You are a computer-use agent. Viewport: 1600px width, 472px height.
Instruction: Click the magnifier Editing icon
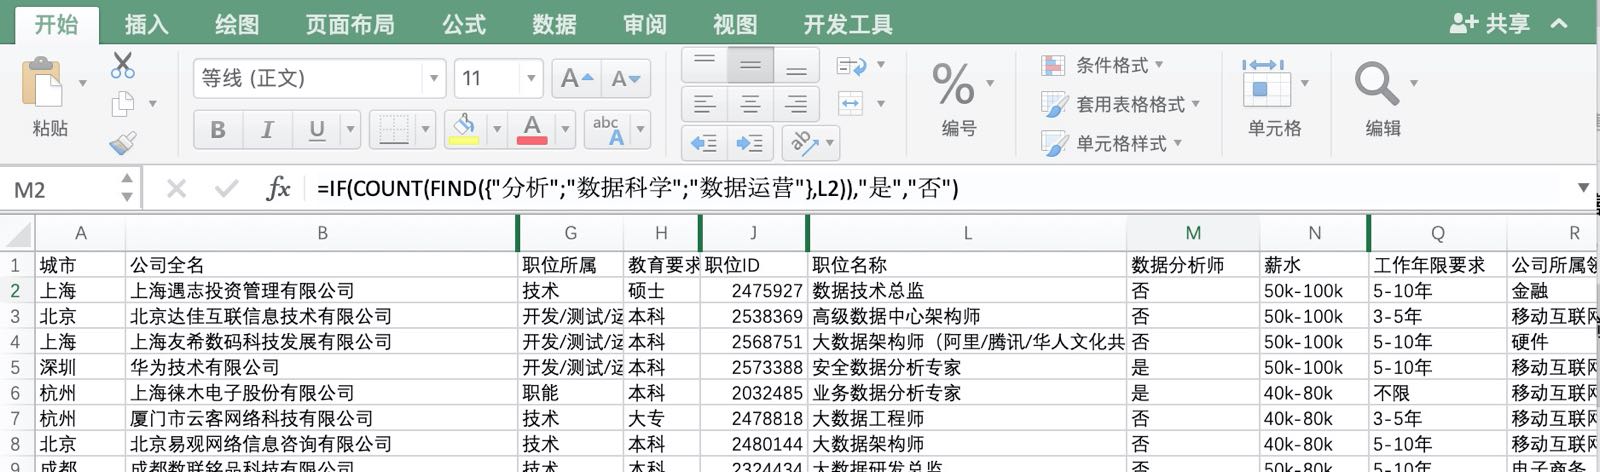pyautogui.click(x=1377, y=84)
